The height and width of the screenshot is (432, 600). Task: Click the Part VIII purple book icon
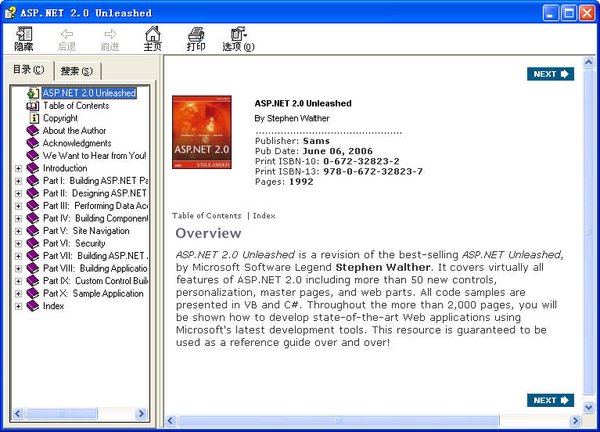pos(33,268)
